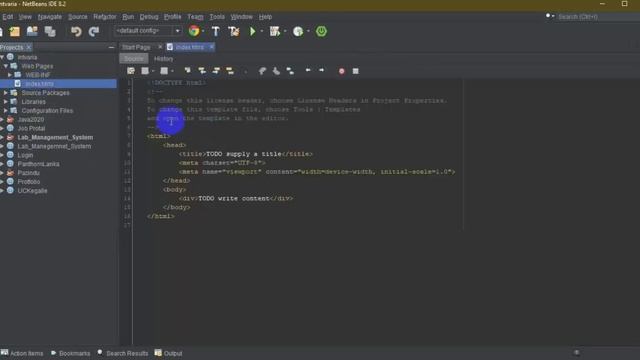Viewport: 640px width, 360px height.
Task: Undo the last edit
Action: (76, 31)
